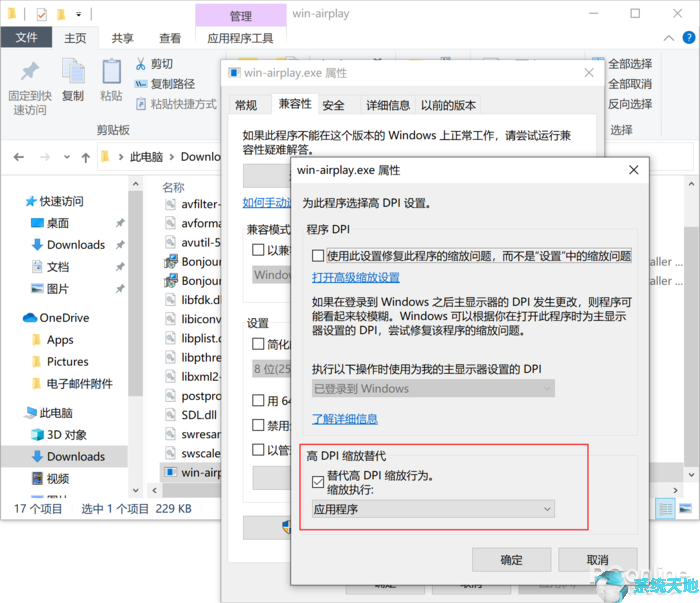
Task: Go back with the Explorer back arrow
Action: point(19,157)
